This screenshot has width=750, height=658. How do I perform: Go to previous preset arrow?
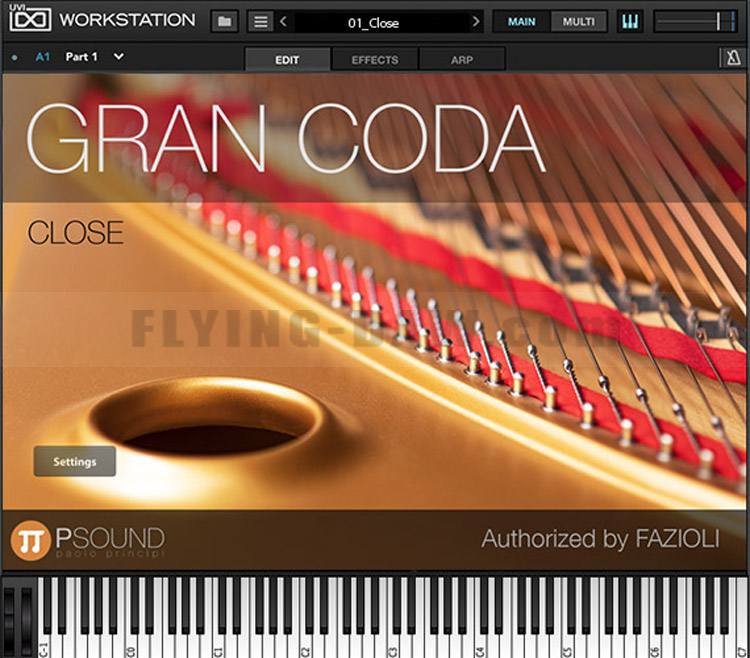click(x=284, y=22)
